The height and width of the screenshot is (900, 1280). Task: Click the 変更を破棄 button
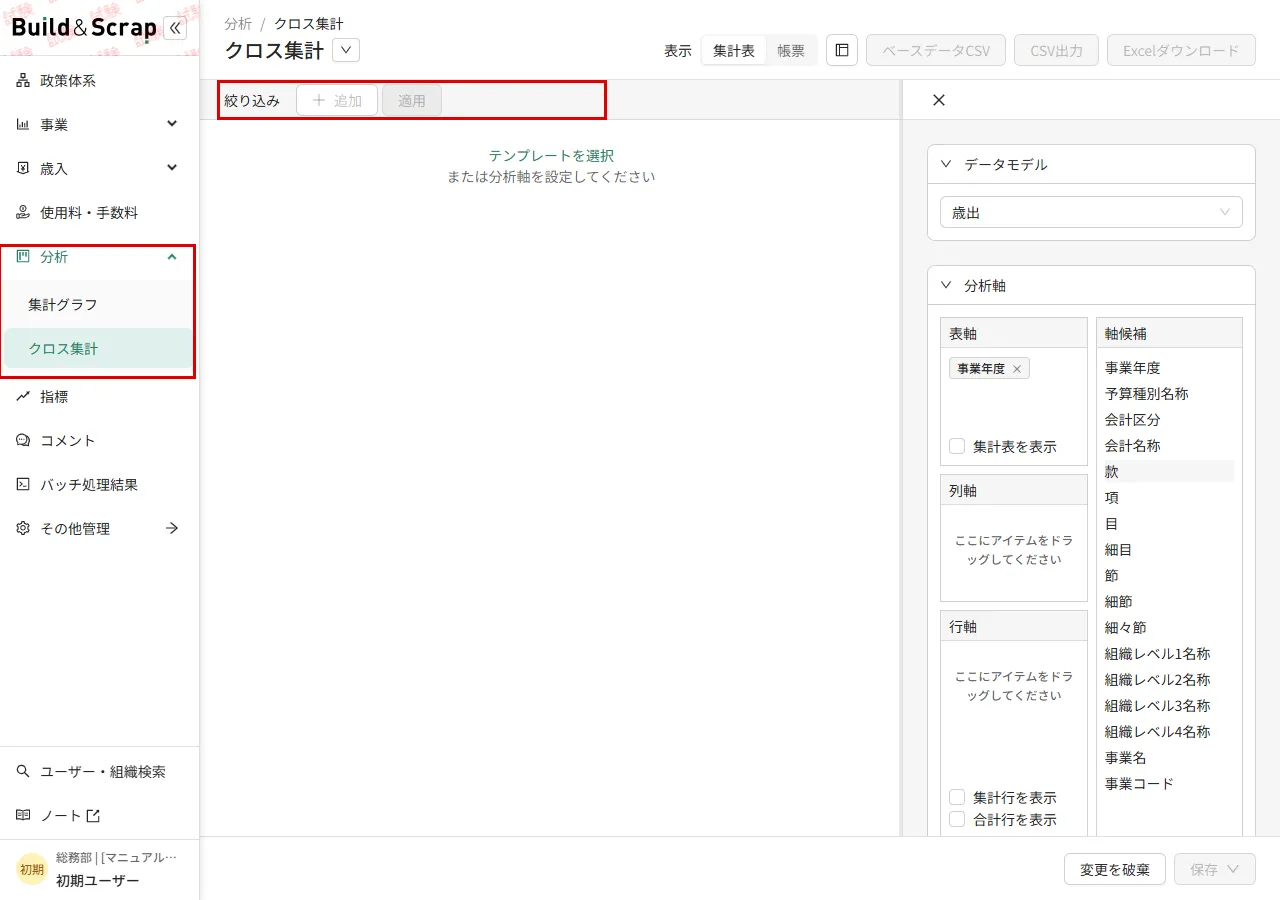click(x=1115, y=869)
